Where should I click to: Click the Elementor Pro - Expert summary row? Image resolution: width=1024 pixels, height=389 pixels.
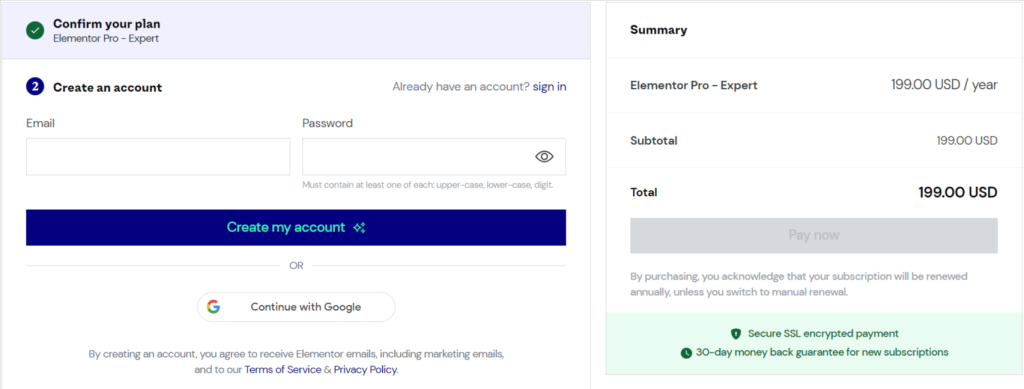(814, 86)
